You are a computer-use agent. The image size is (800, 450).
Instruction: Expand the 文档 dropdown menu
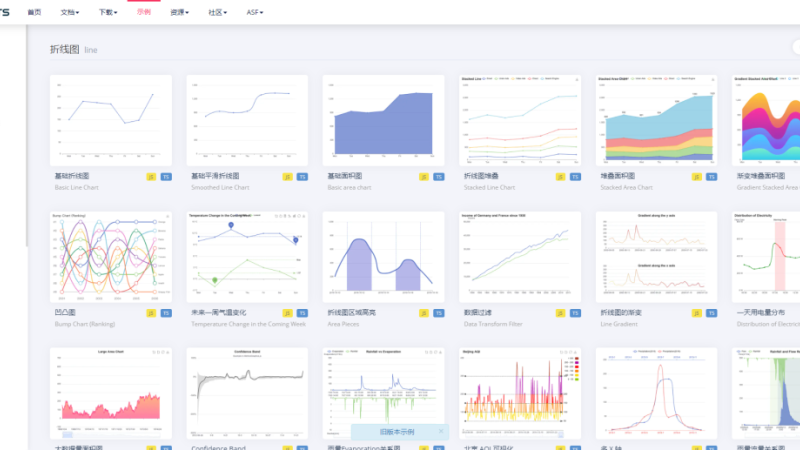(x=70, y=12)
